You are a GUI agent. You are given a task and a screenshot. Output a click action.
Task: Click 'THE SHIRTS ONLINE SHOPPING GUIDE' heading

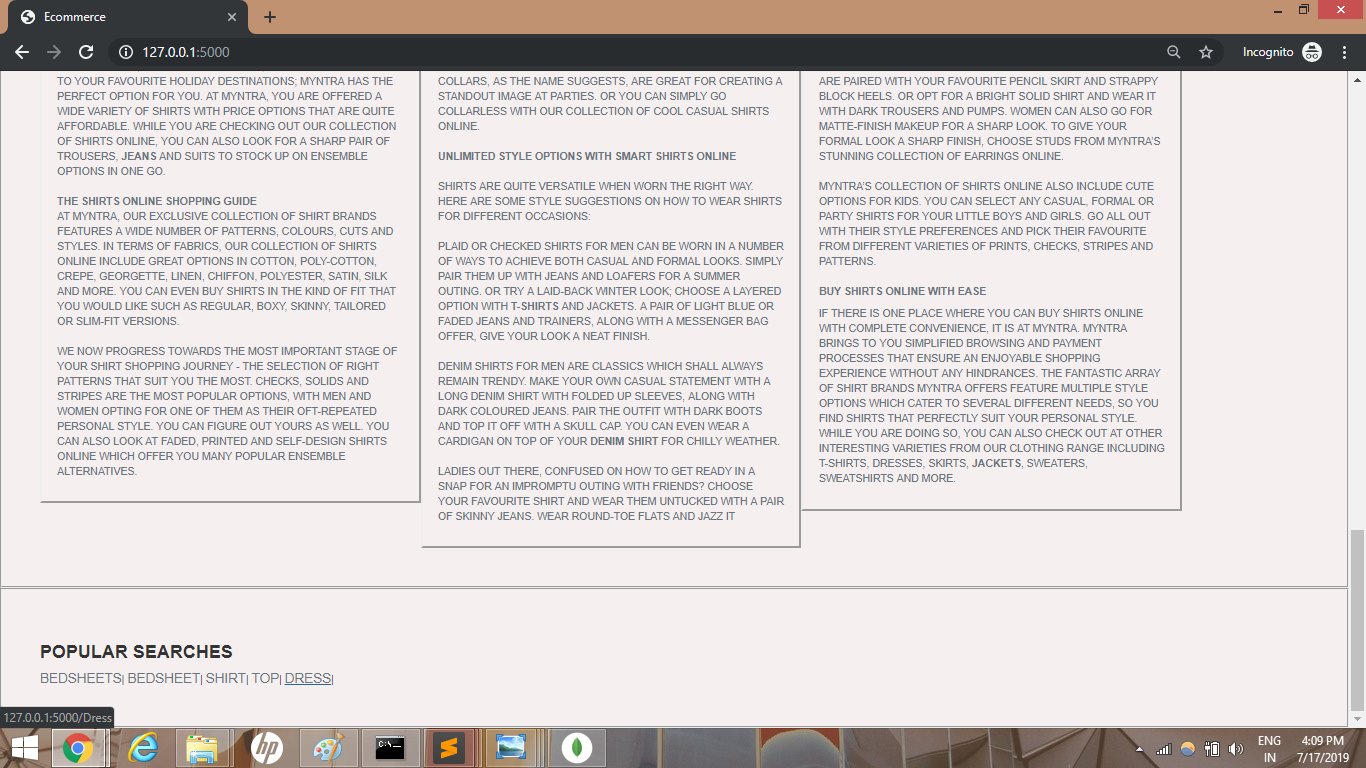point(157,201)
